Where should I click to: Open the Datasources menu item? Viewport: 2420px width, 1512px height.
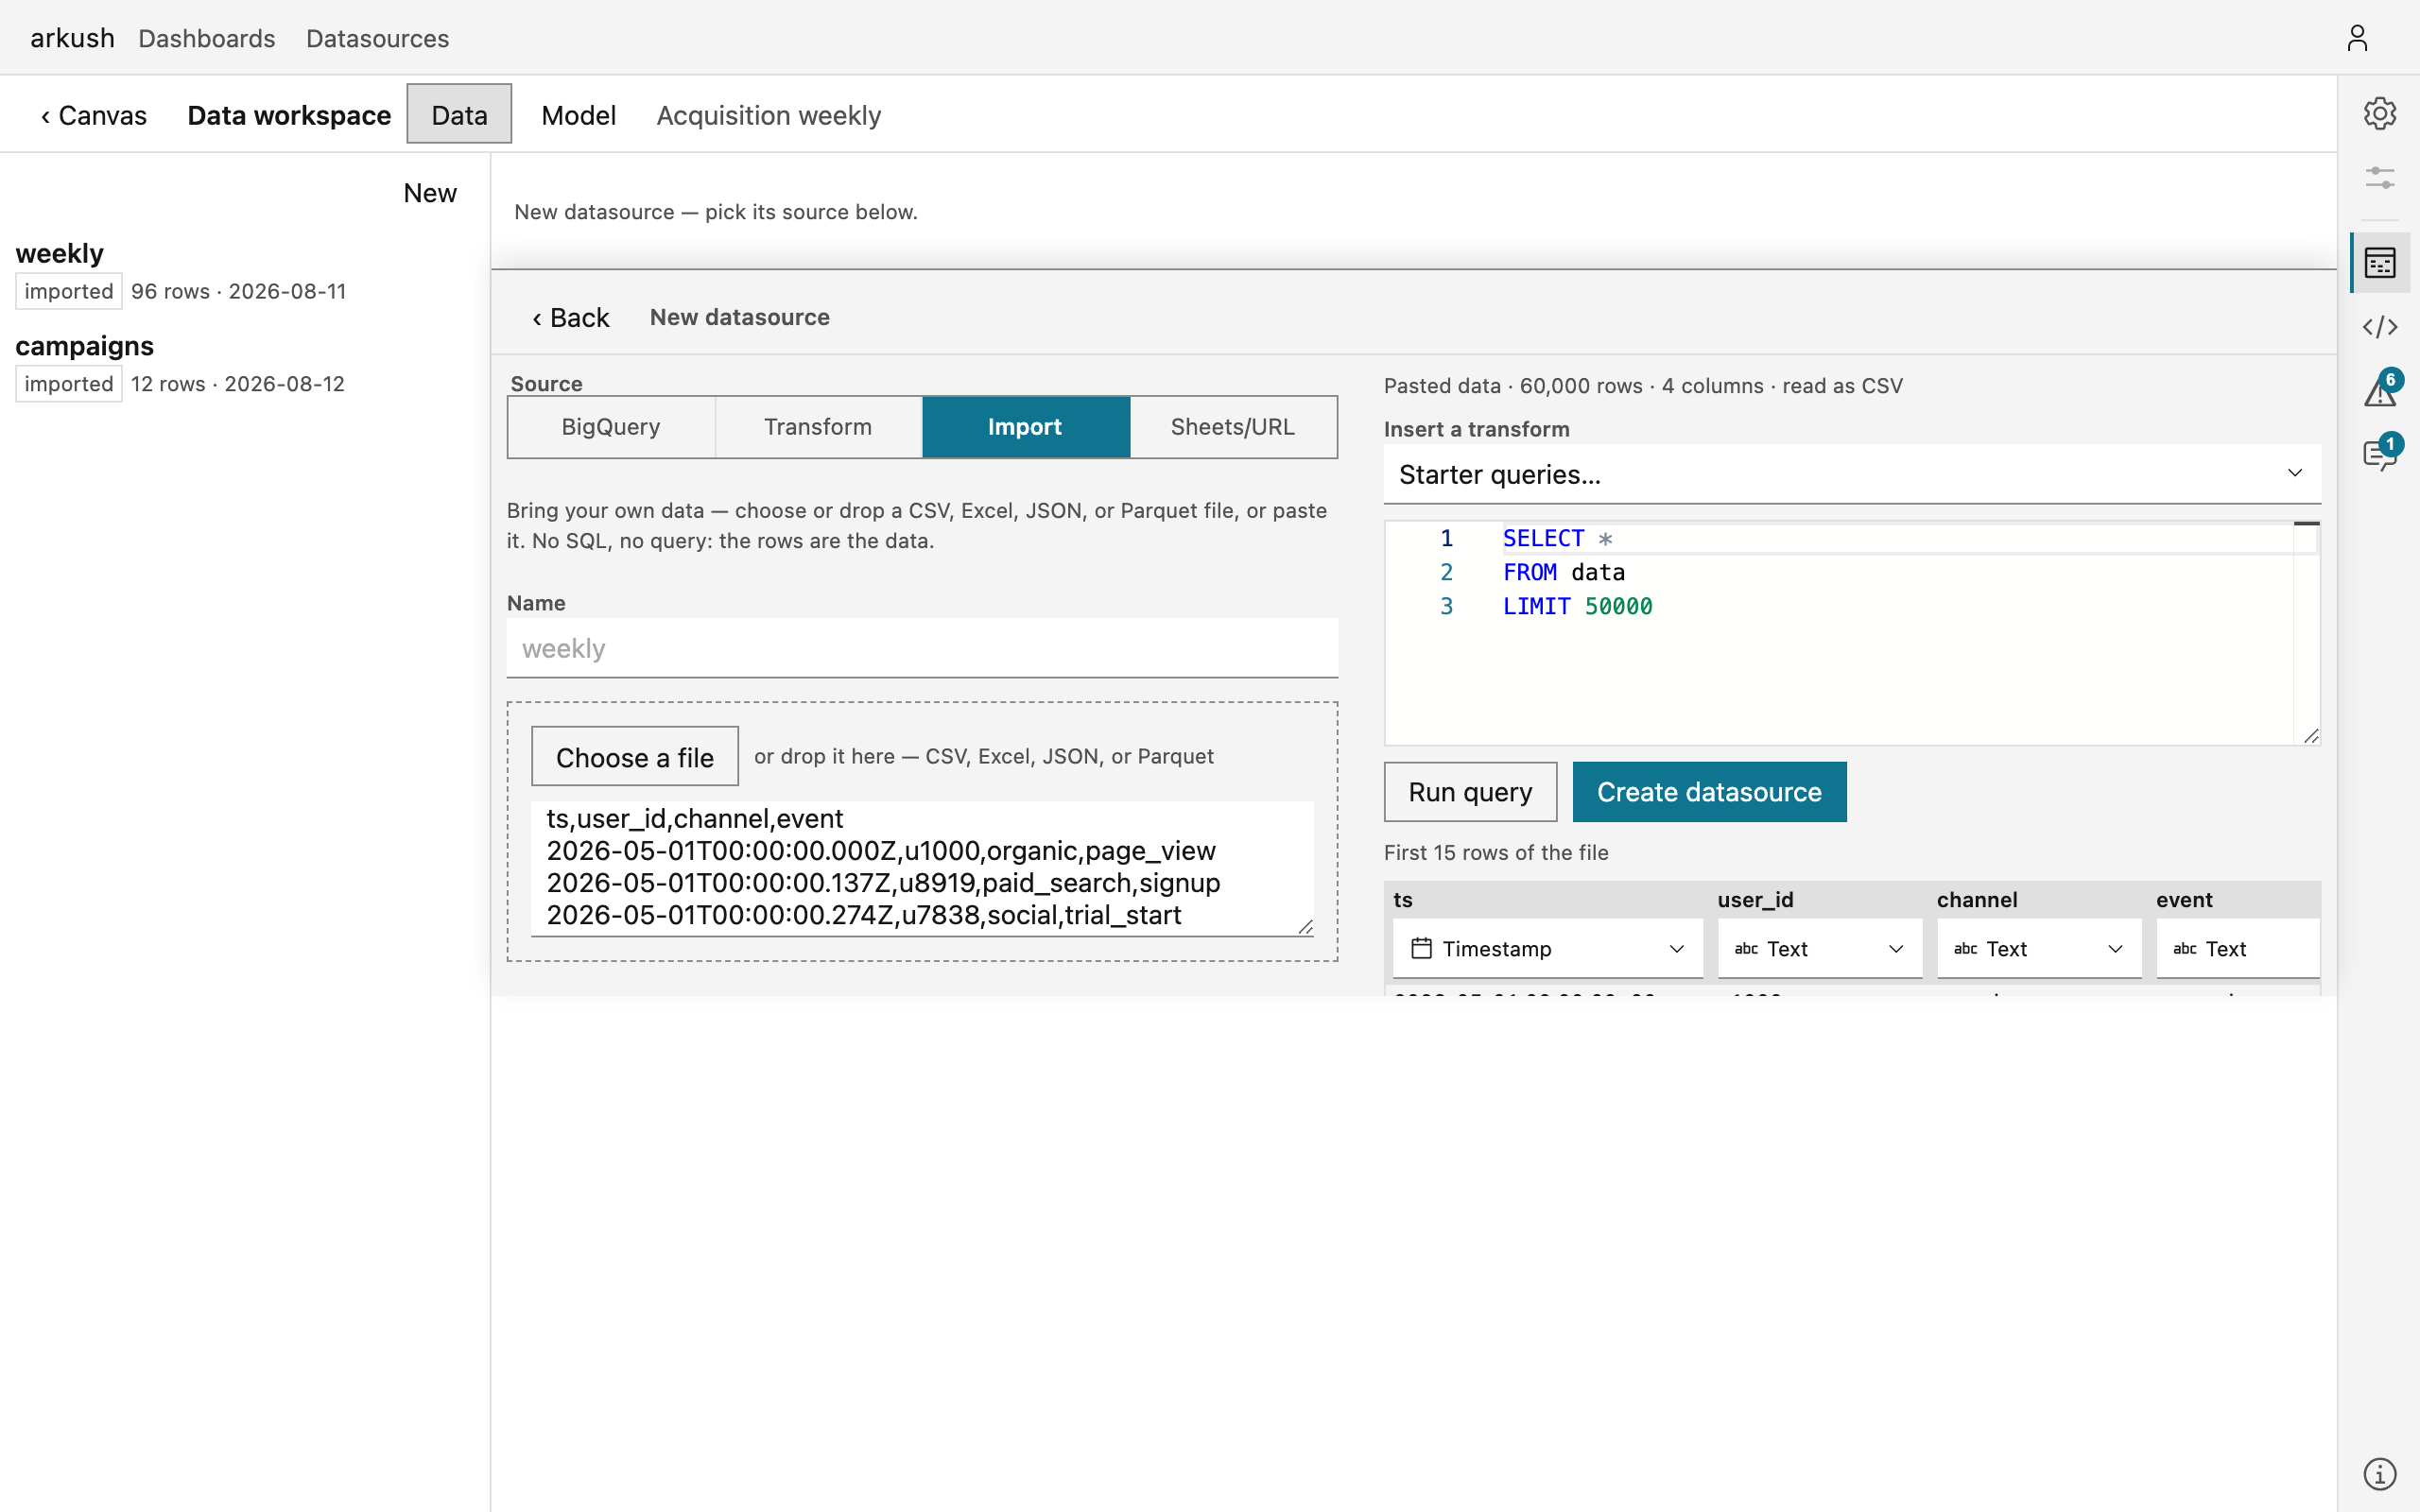(x=377, y=38)
